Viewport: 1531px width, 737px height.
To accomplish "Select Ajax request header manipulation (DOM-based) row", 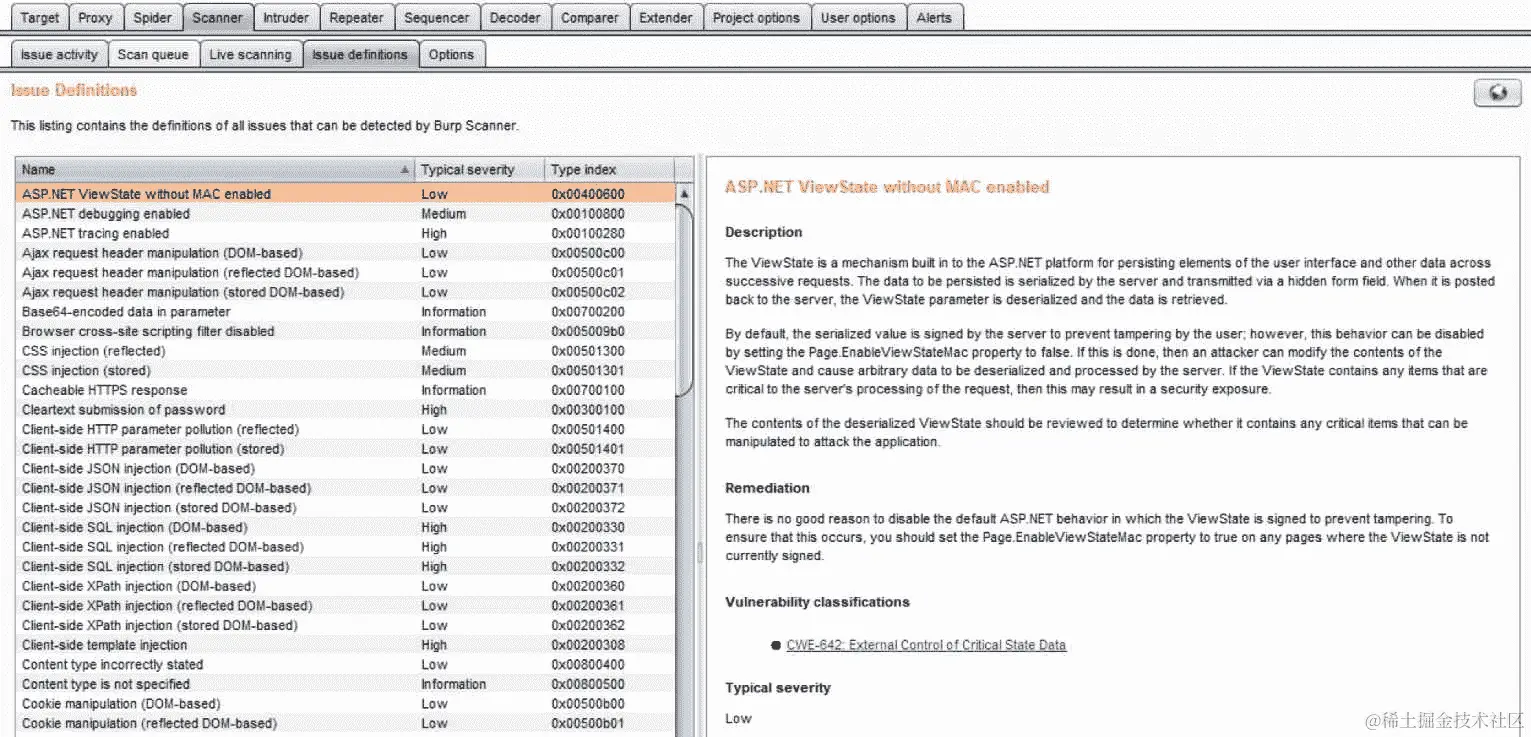I will pyautogui.click(x=346, y=253).
